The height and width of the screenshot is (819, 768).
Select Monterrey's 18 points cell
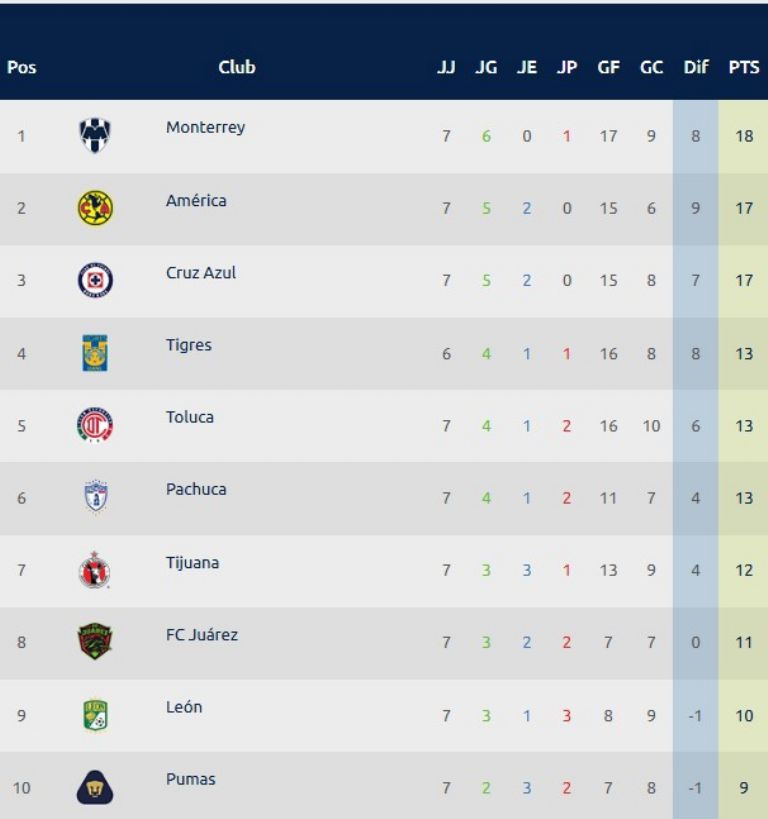[743, 136]
